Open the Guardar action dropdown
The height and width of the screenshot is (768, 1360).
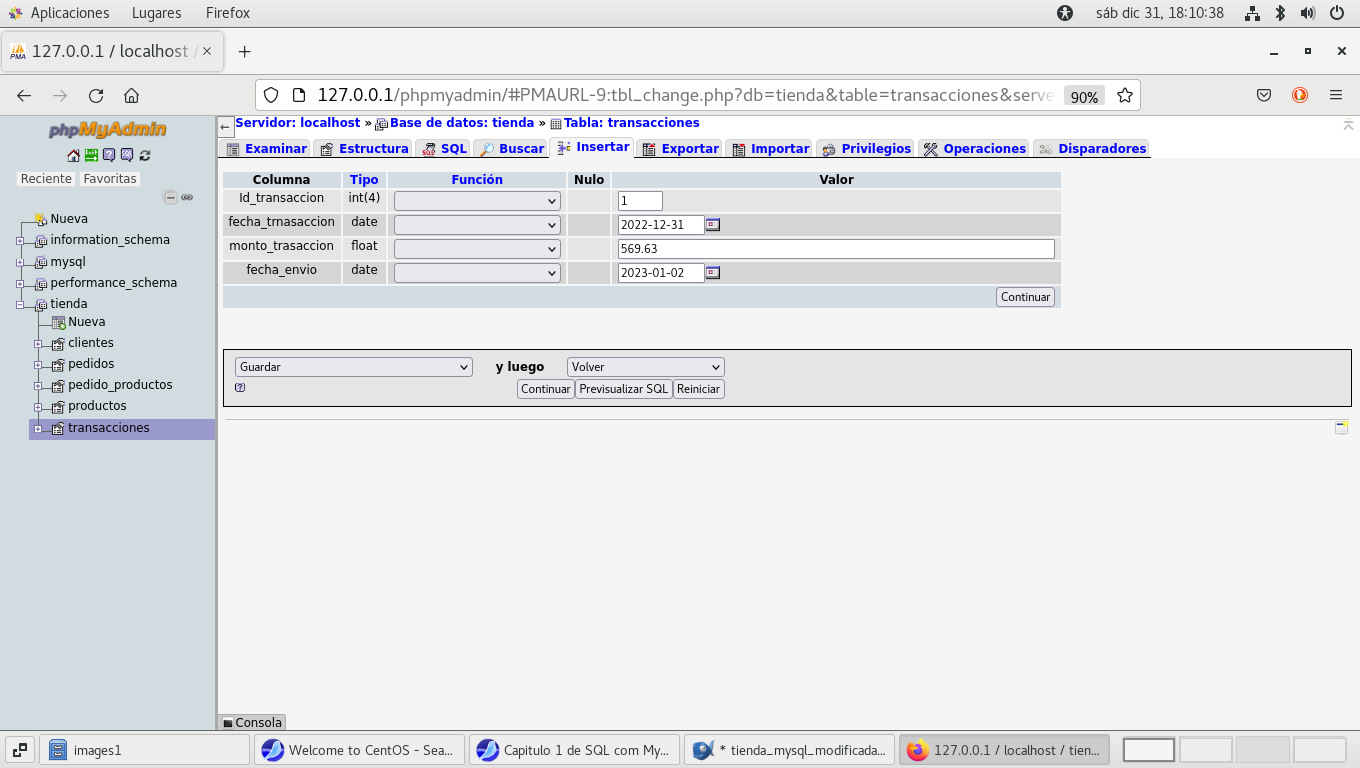353,367
